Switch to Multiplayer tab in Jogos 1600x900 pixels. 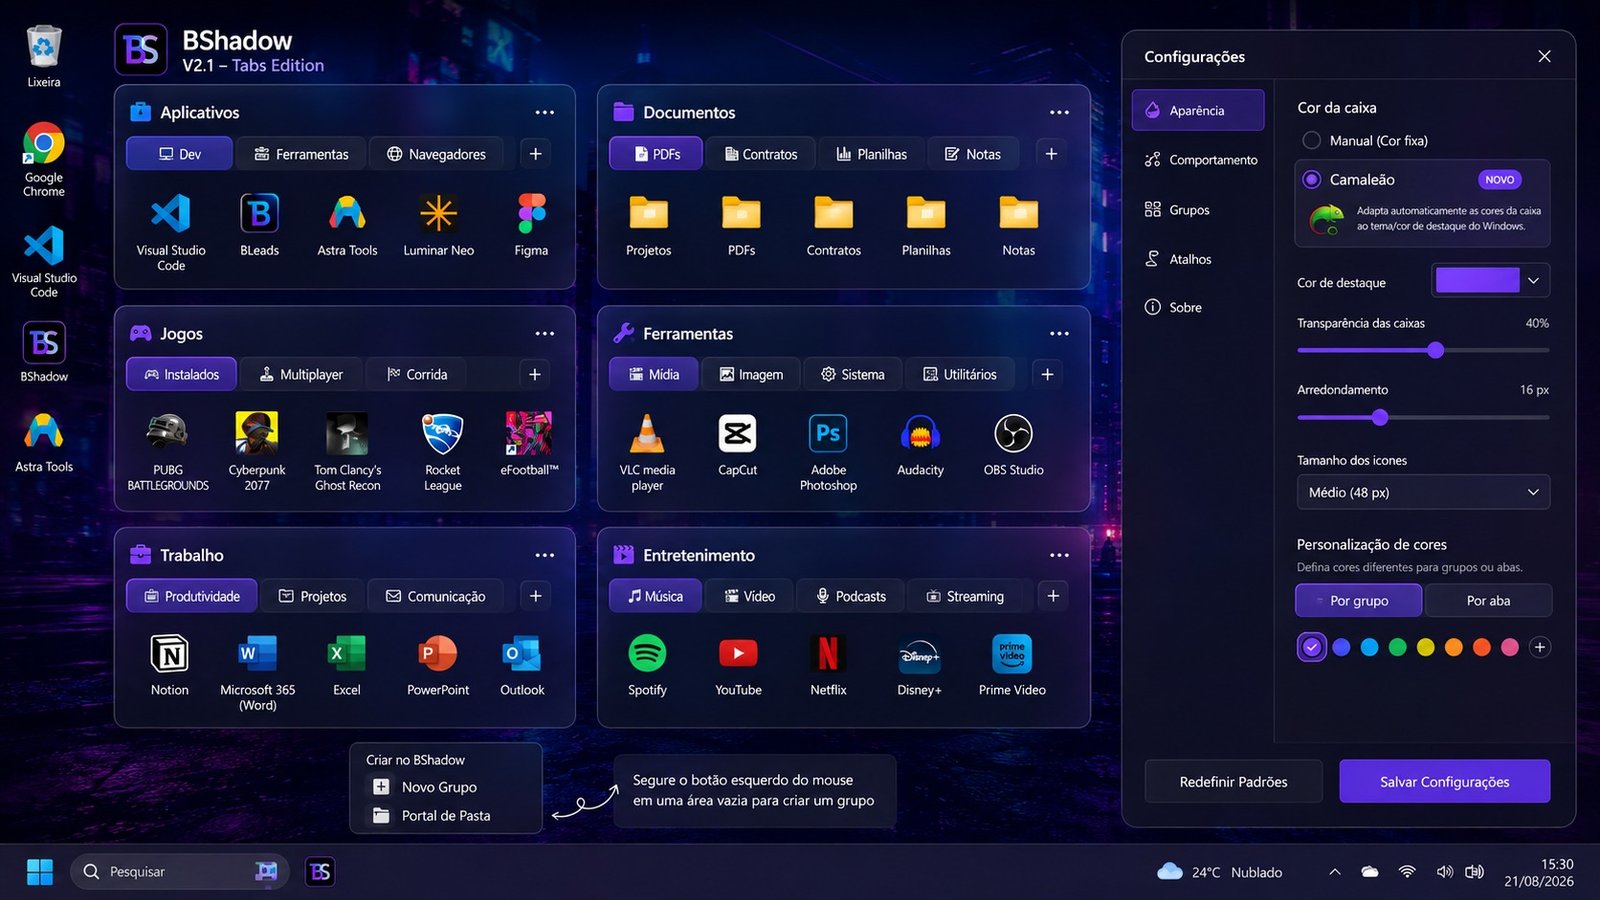[301, 374]
